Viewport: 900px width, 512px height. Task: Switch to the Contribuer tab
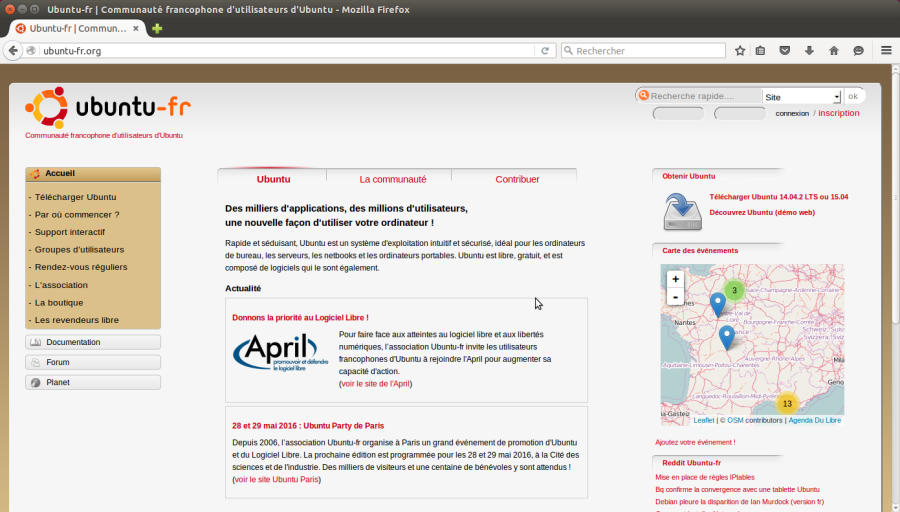(x=517, y=179)
